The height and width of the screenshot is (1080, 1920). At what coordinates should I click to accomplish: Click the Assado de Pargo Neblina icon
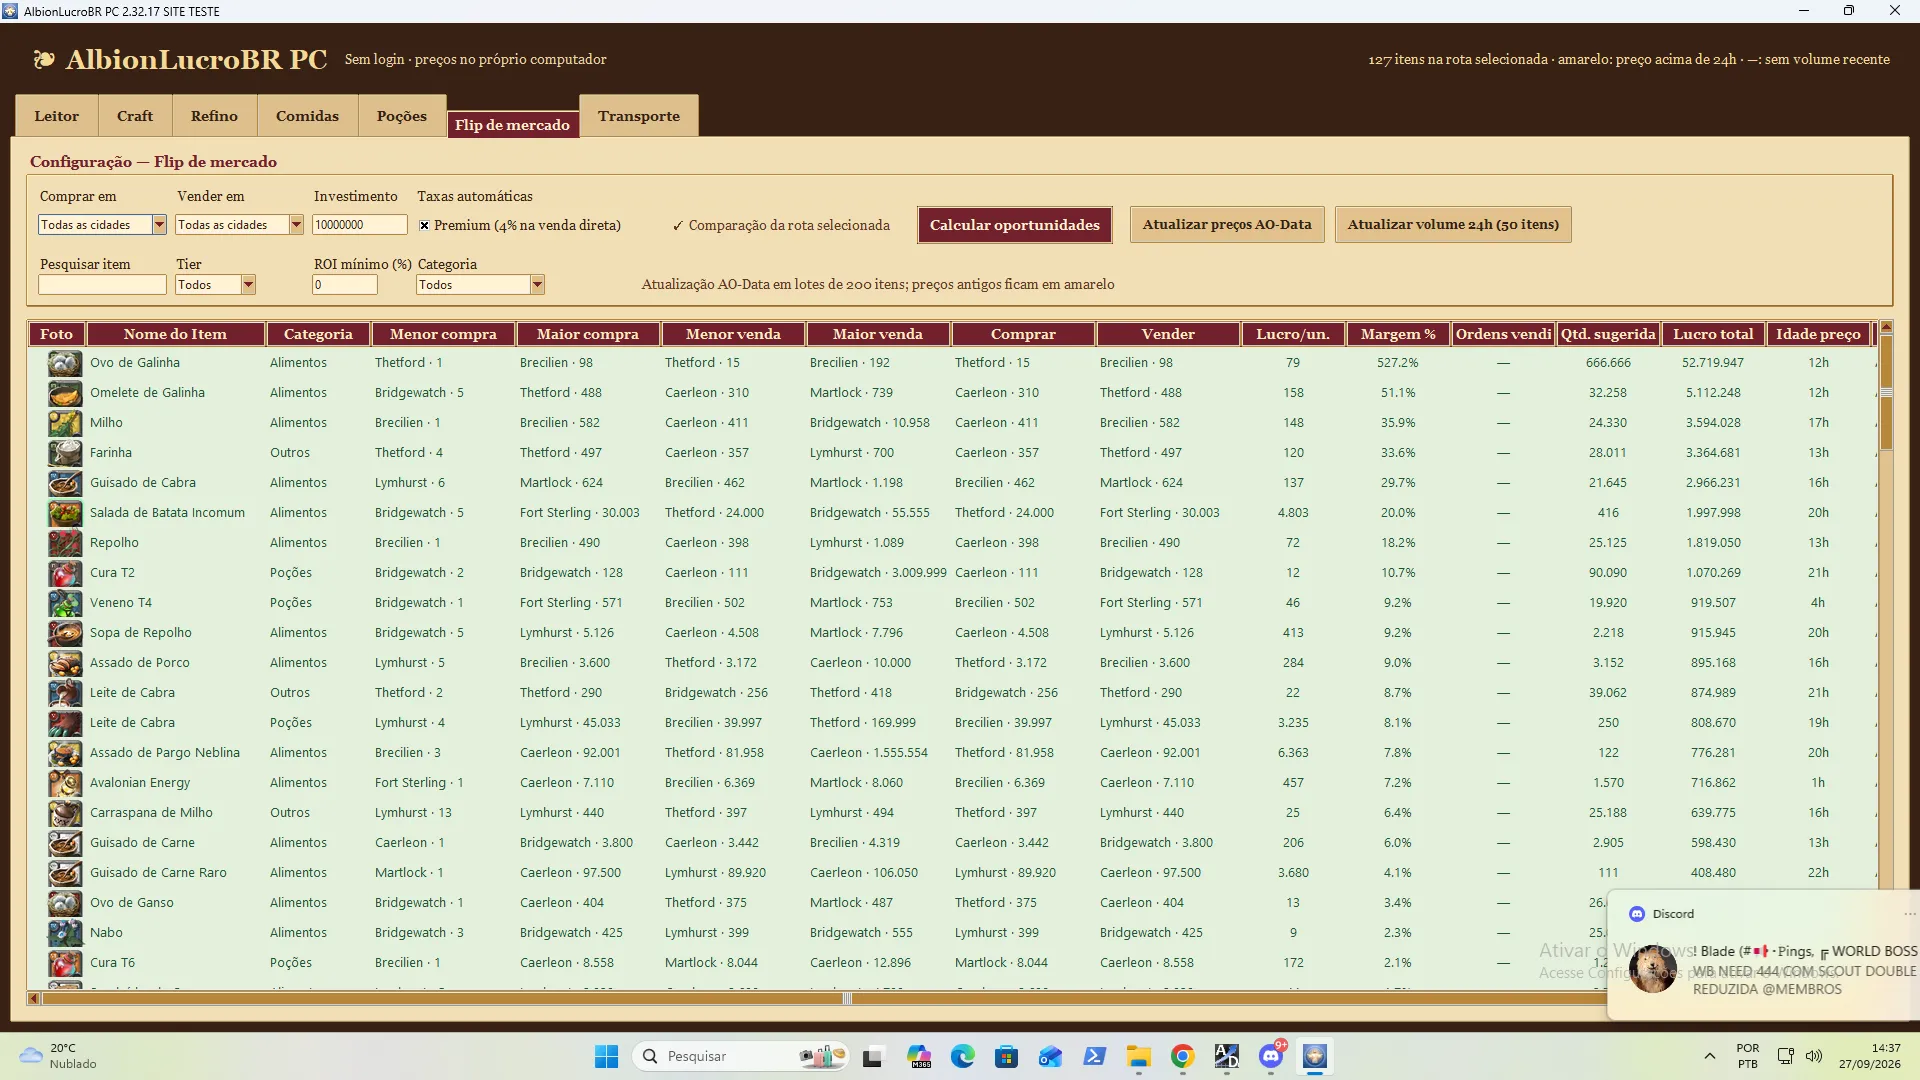tap(65, 753)
